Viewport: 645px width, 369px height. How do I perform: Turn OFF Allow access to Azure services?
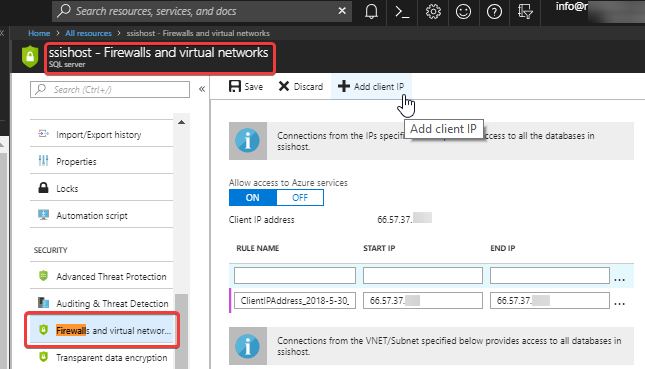point(300,197)
